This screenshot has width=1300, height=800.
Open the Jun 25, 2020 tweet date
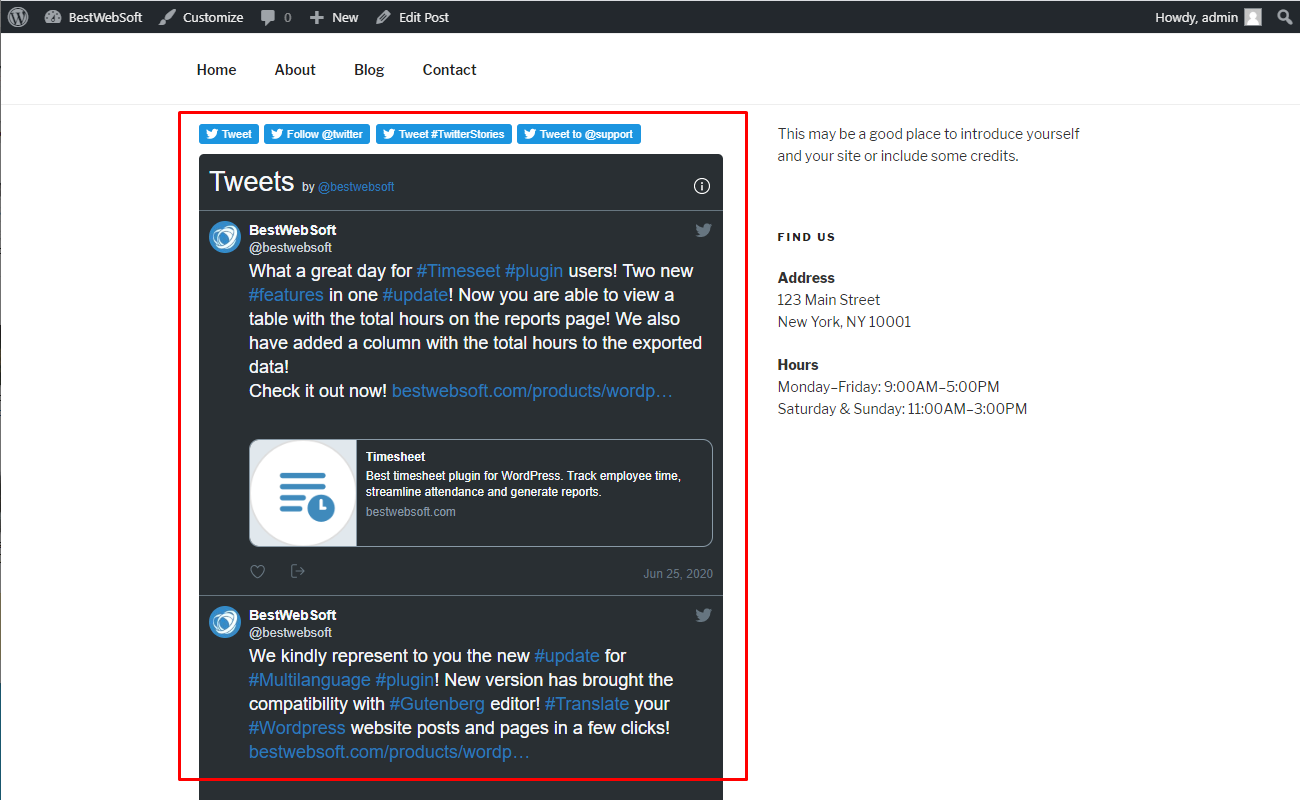678,574
